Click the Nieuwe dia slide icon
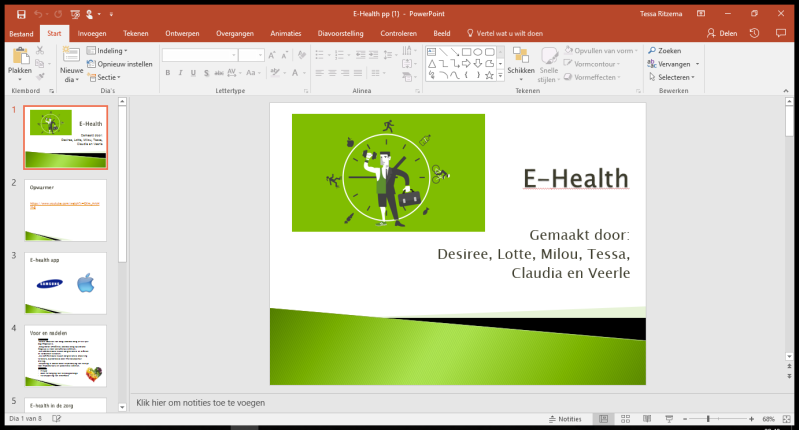Screen dimensions: 799x430 71,57
